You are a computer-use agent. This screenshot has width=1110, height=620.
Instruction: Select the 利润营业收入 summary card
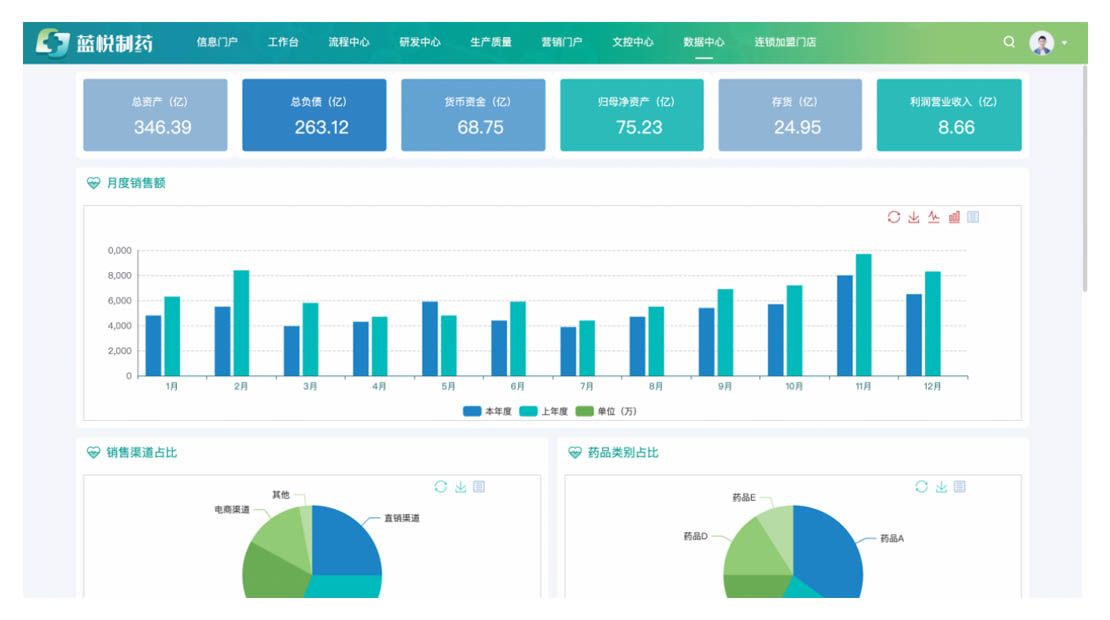click(949, 115)
